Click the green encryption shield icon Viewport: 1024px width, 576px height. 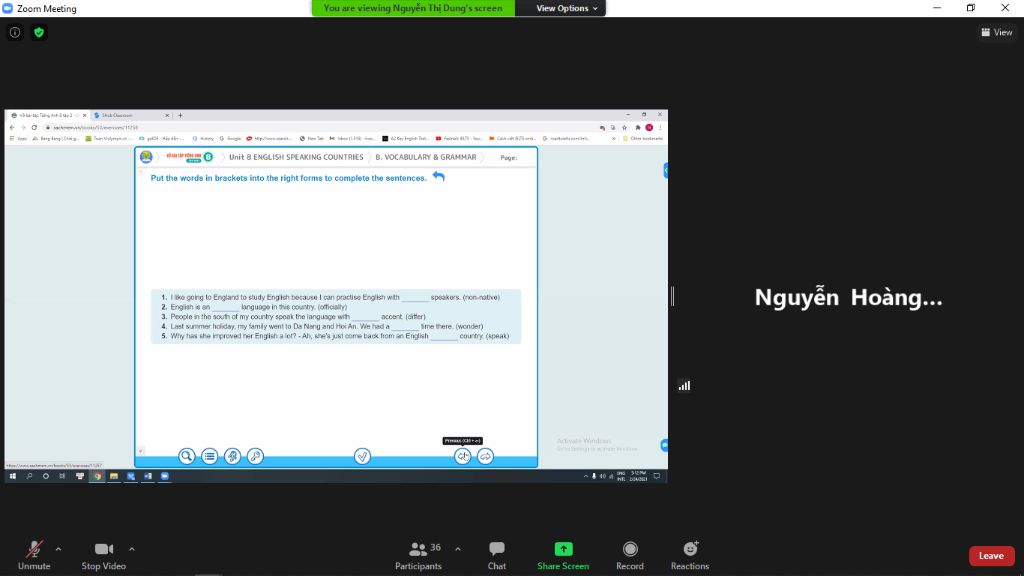coord(39,32)
